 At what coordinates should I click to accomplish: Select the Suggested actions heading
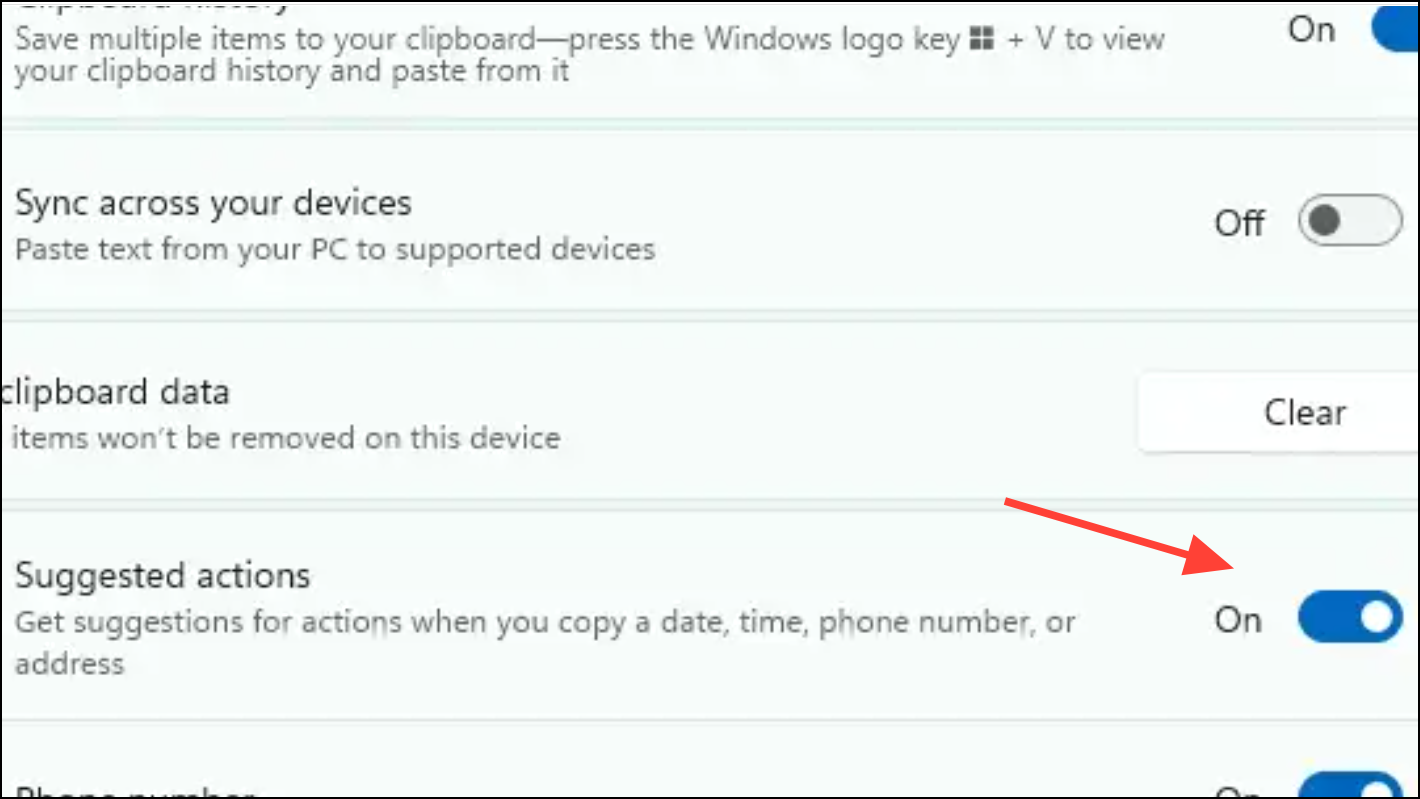pos(163,575)
